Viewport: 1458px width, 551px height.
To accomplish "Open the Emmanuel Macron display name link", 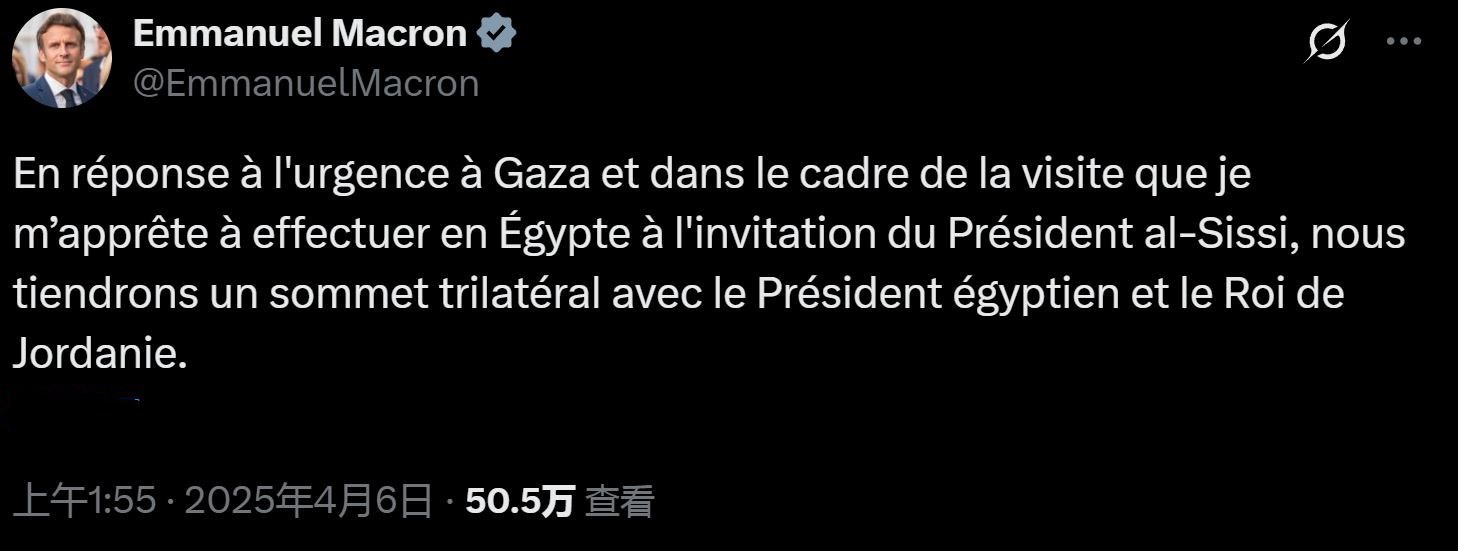I will (x=299, y=34).
